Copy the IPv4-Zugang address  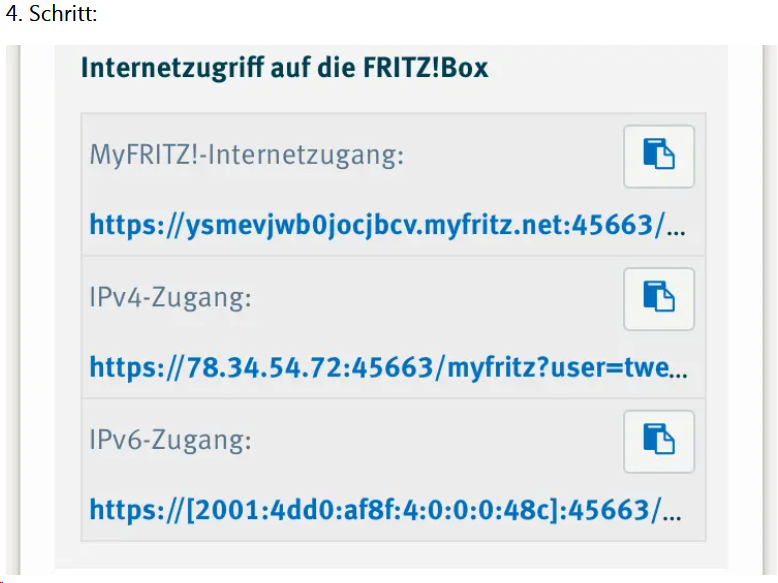[x=658, y=298]
